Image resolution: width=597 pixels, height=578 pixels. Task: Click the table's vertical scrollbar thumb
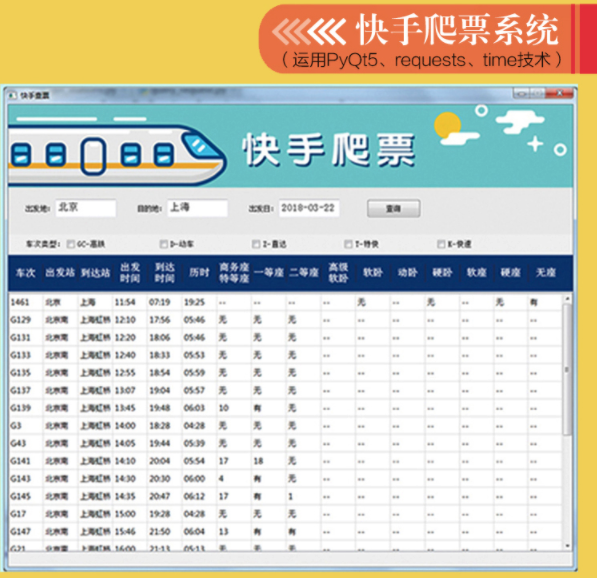click(x=567, y=369)
